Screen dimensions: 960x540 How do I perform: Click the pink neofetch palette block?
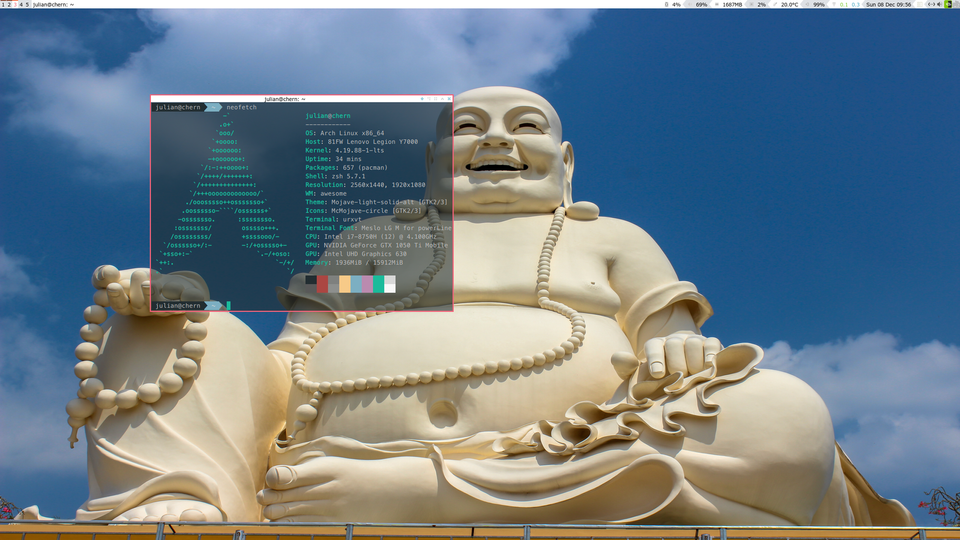(x=367, y=284)
